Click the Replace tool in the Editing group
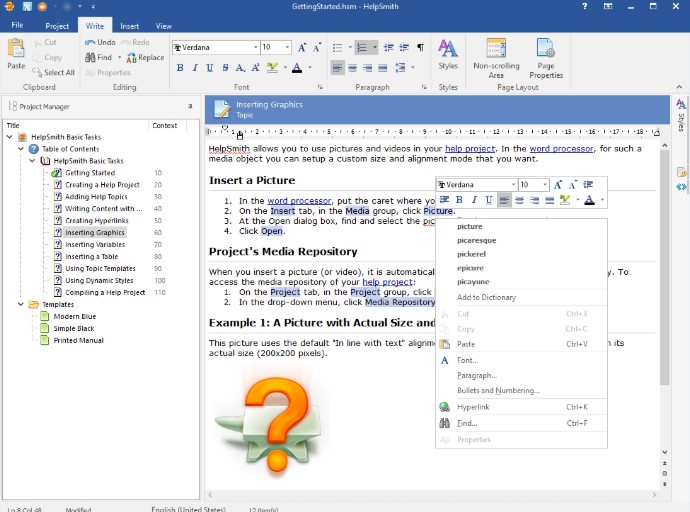 pyautogui.click(x=145, y=58)
